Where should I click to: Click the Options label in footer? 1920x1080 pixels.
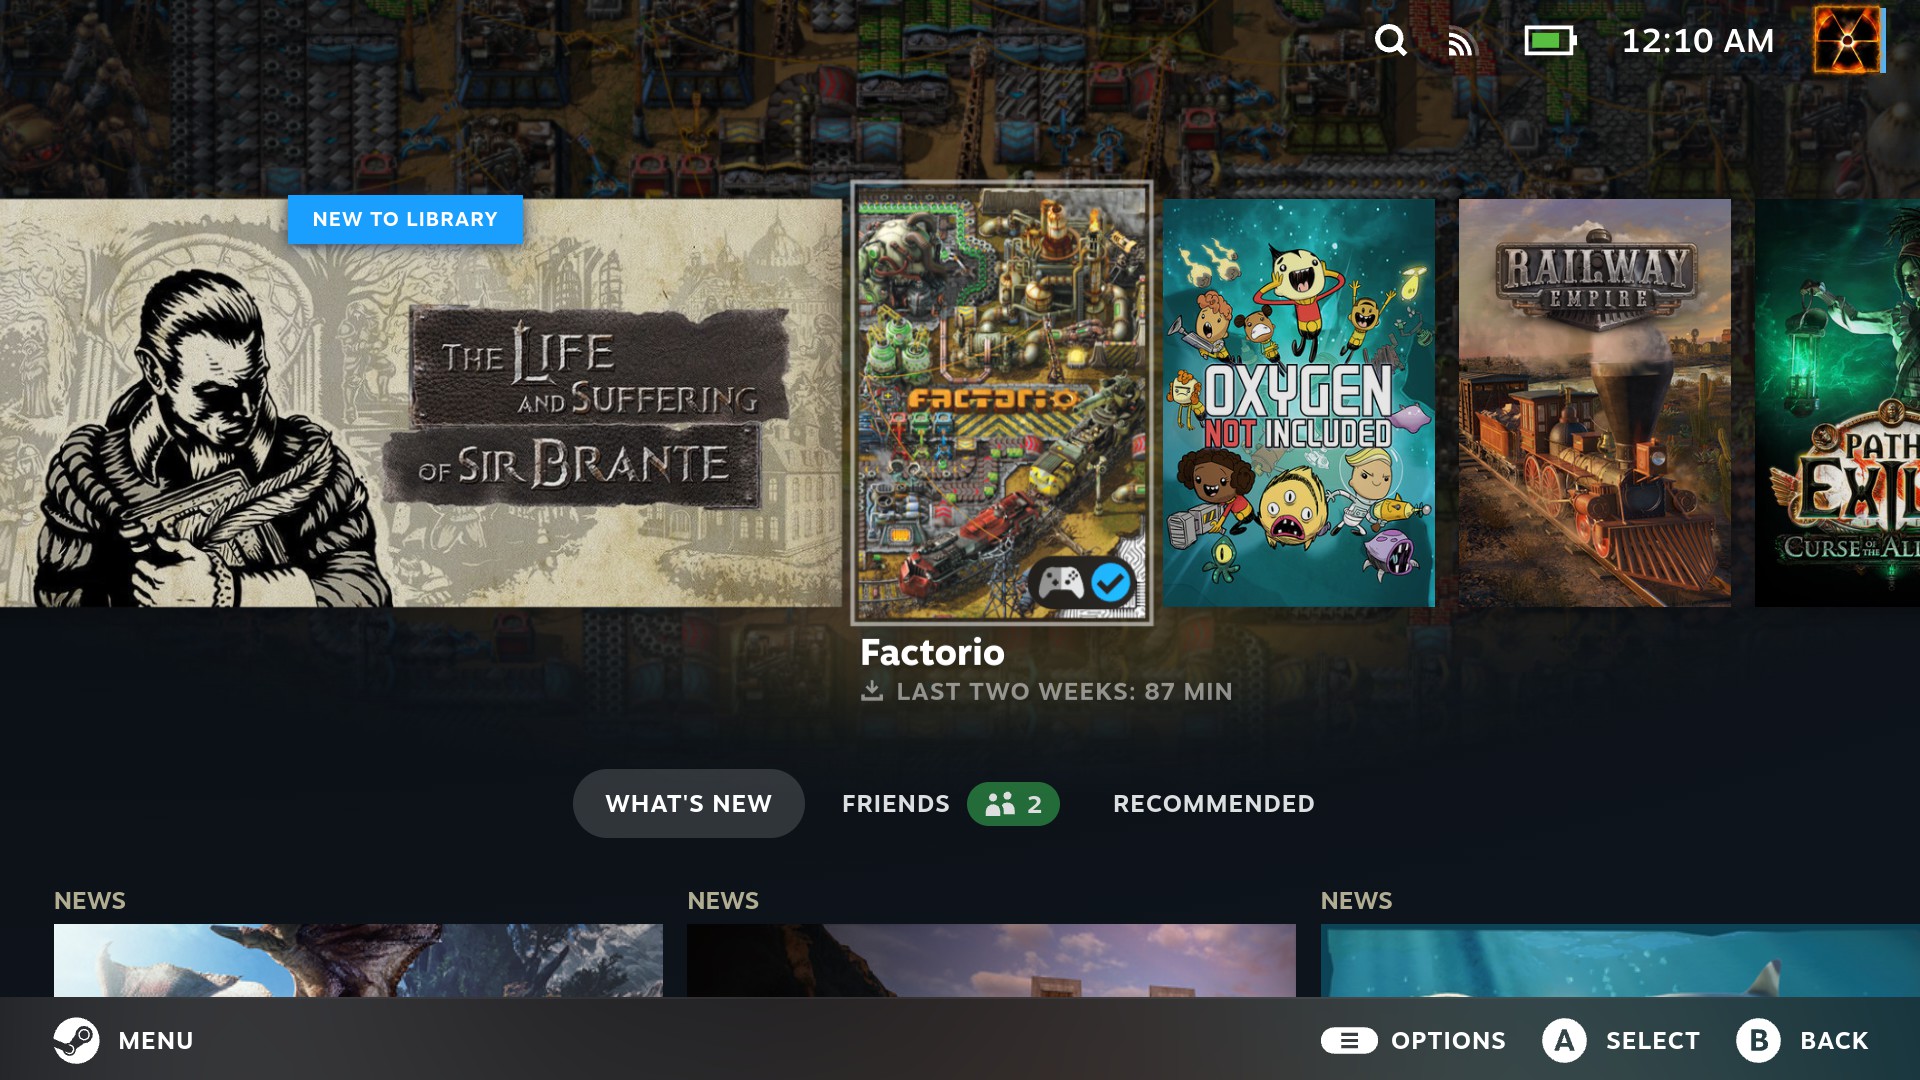click(1449, 1041)
